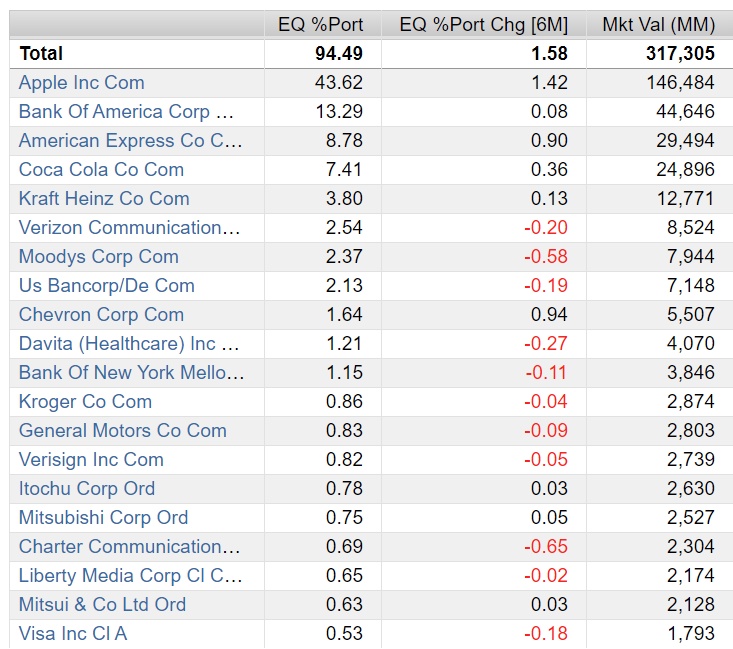Open Kroger Co Com holding

click(x=85, y=402)
